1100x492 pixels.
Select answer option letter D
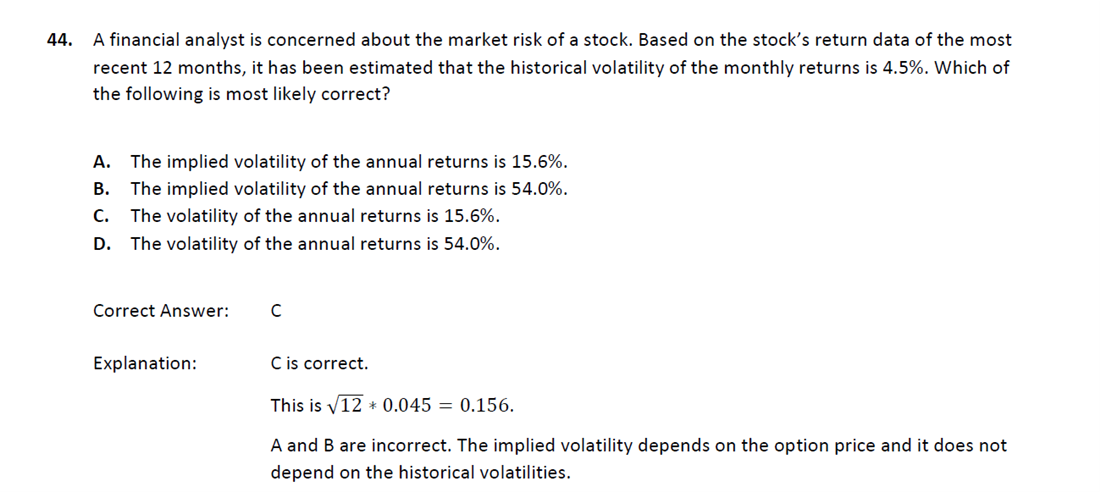pyautogui.click(x=101, y=244)
